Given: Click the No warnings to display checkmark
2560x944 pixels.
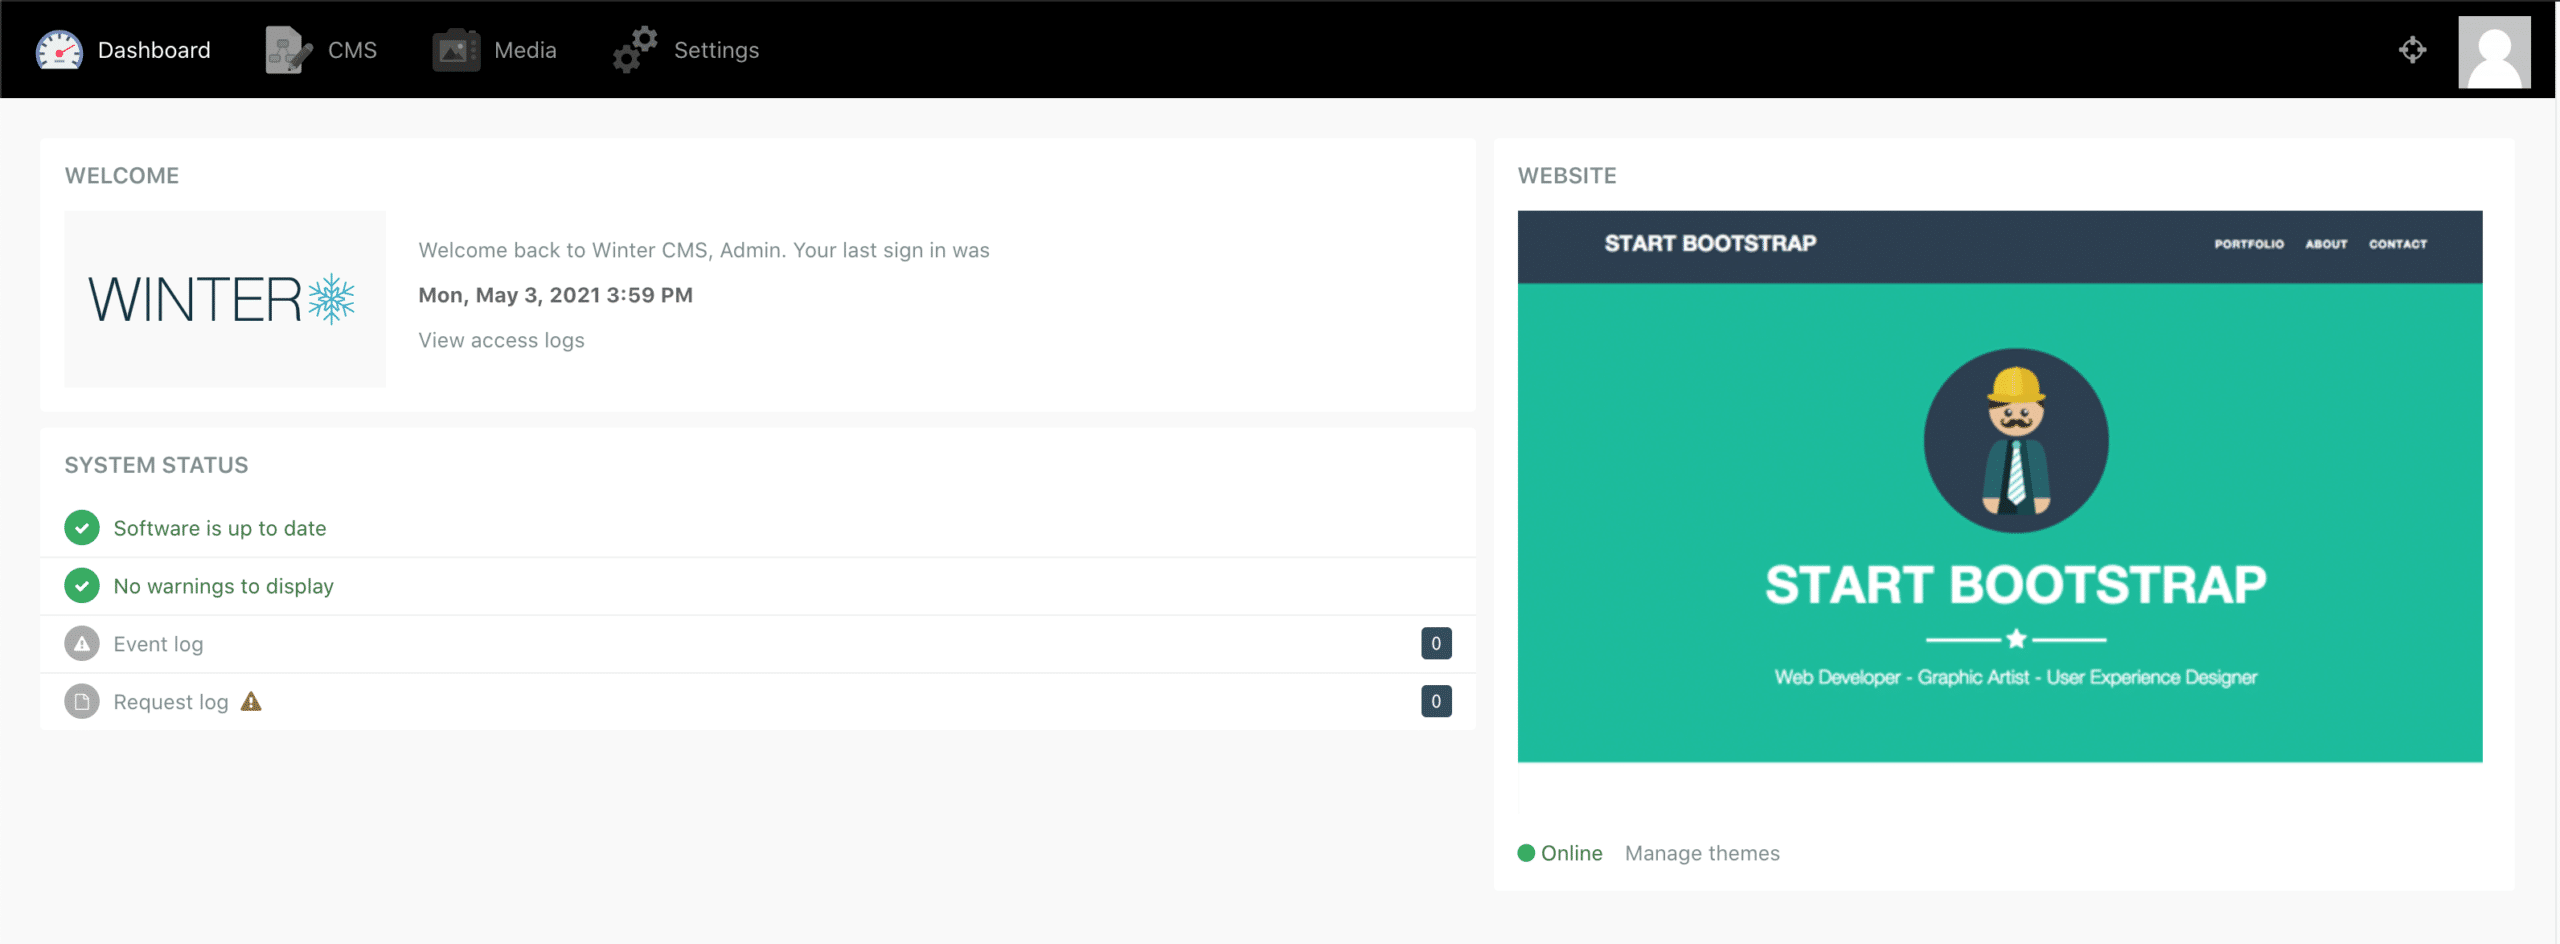Looking at the screenshot, I should coord(81,585).
